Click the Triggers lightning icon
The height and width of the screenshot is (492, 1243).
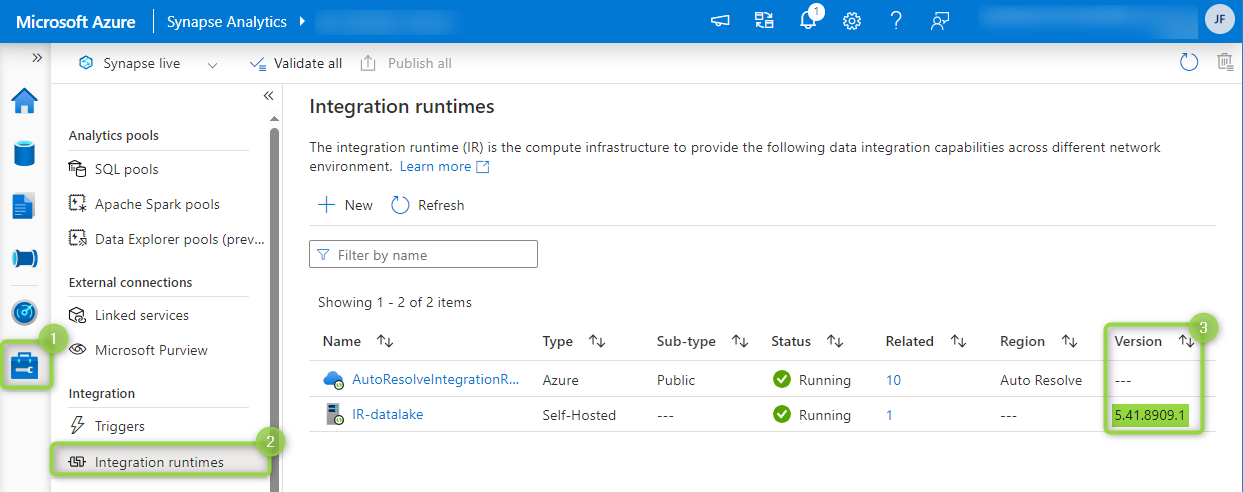78,426
